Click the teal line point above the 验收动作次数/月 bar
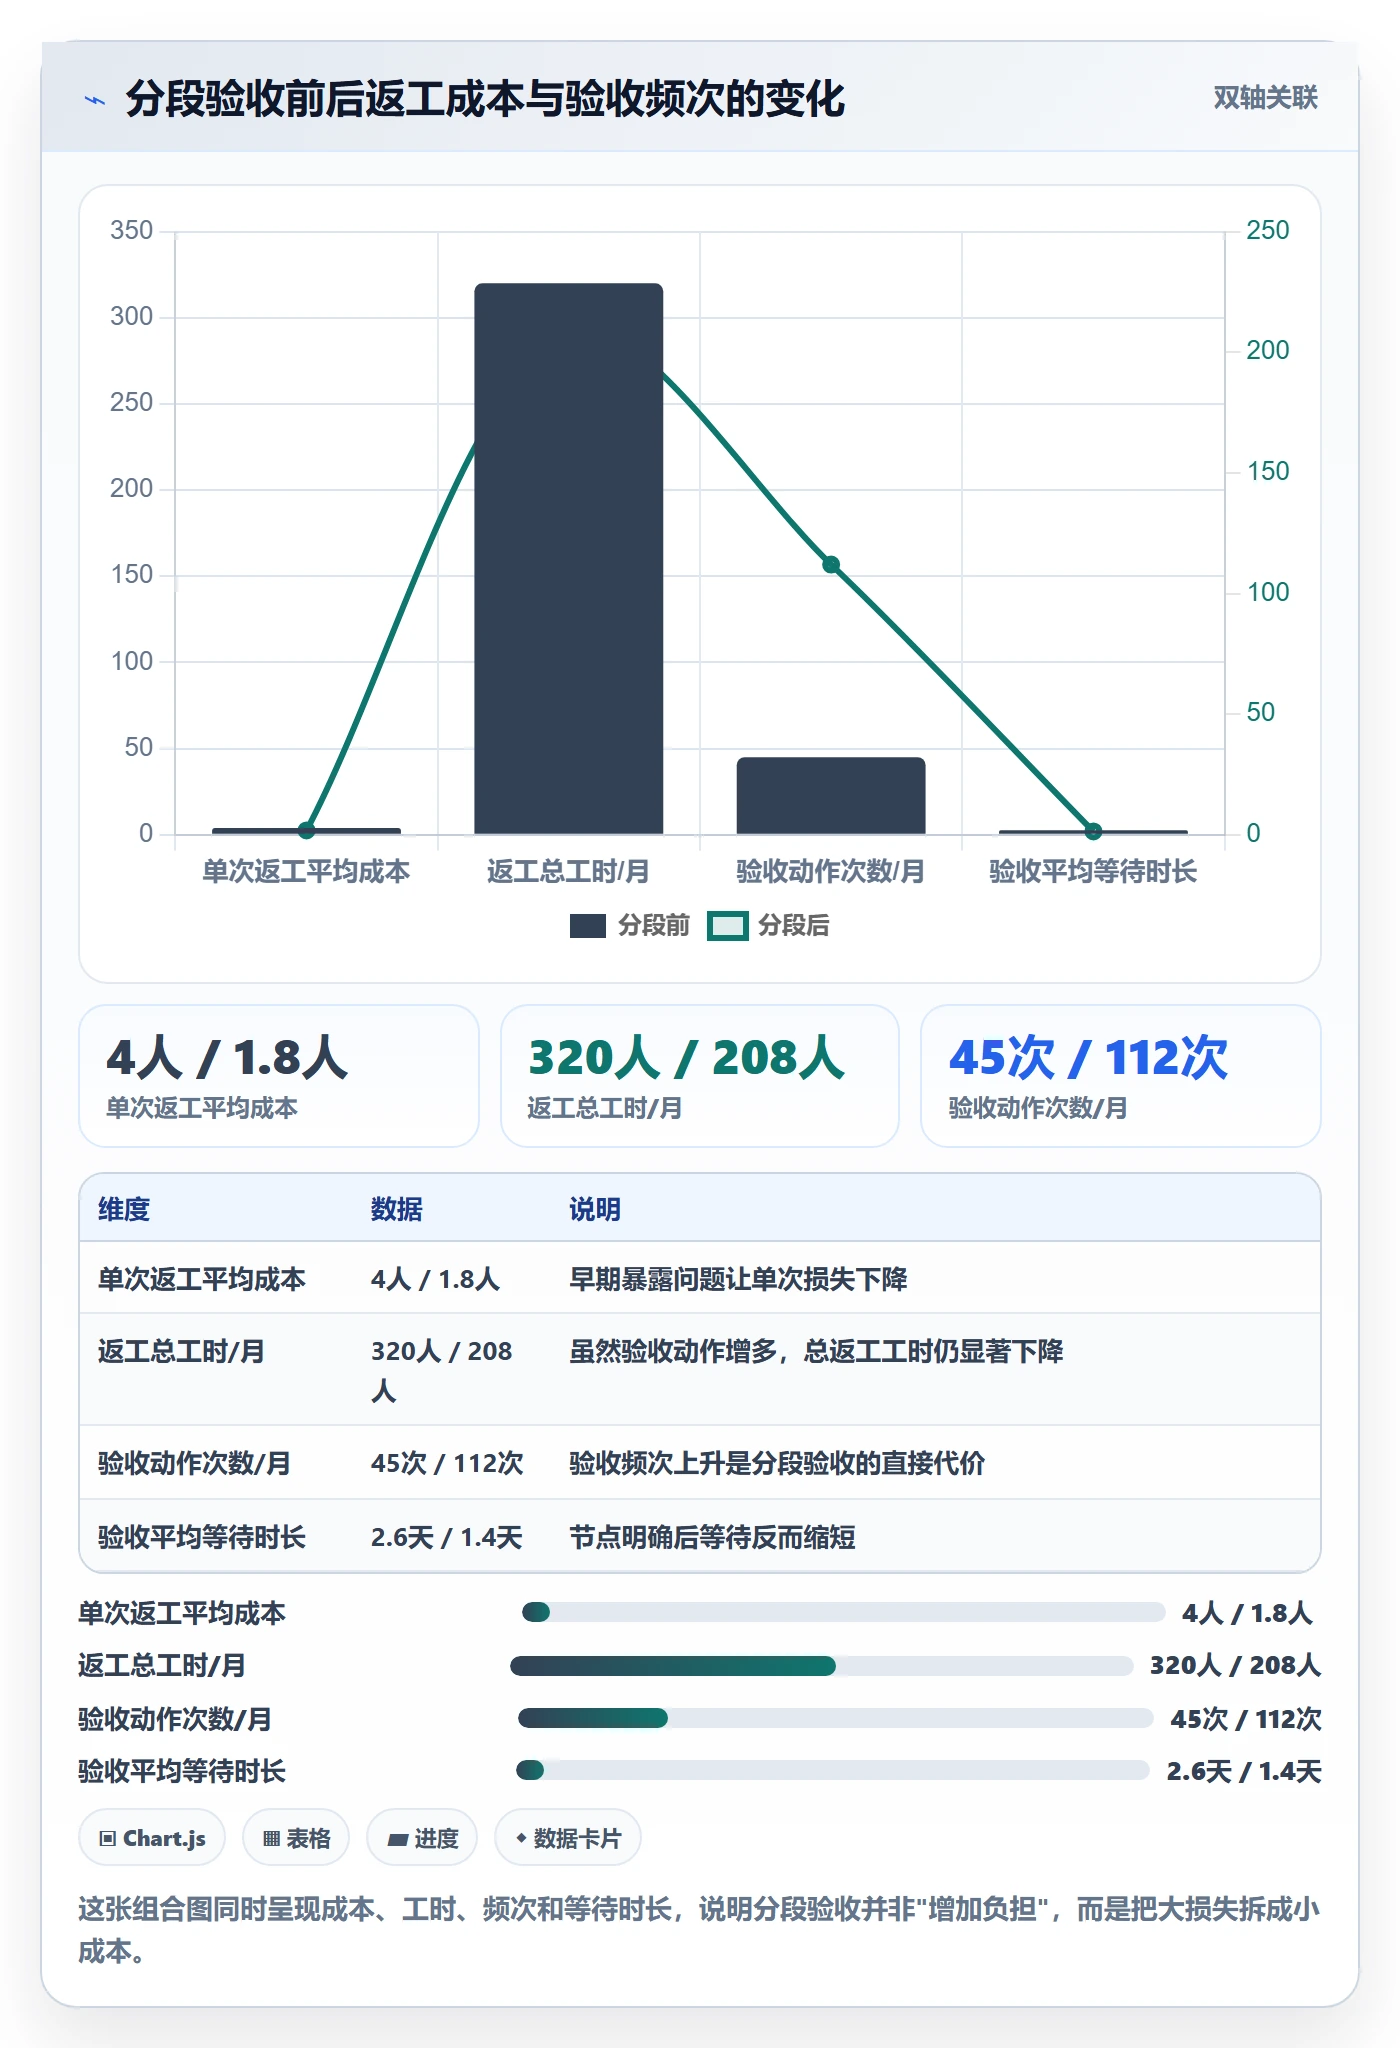Viewport: 1400px width, 2048px height. [831, 565]
